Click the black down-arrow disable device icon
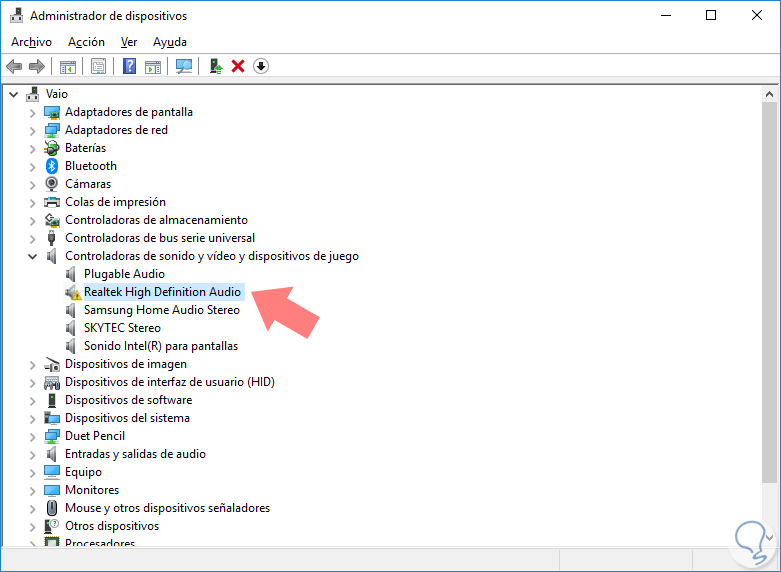The image size is (781, 572). coord(261,66)
